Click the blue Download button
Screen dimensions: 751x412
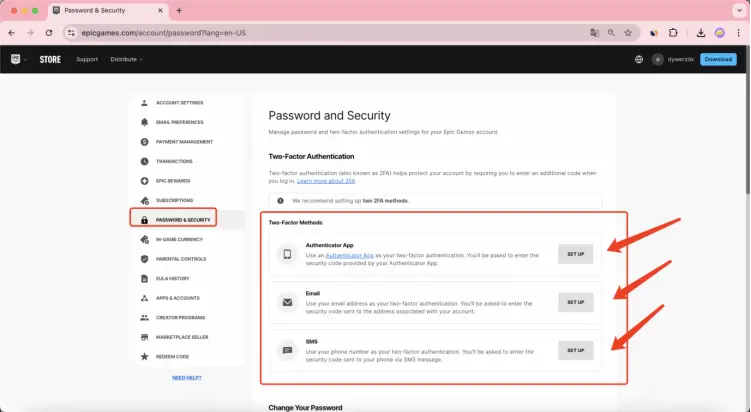[x=718, y=59]
